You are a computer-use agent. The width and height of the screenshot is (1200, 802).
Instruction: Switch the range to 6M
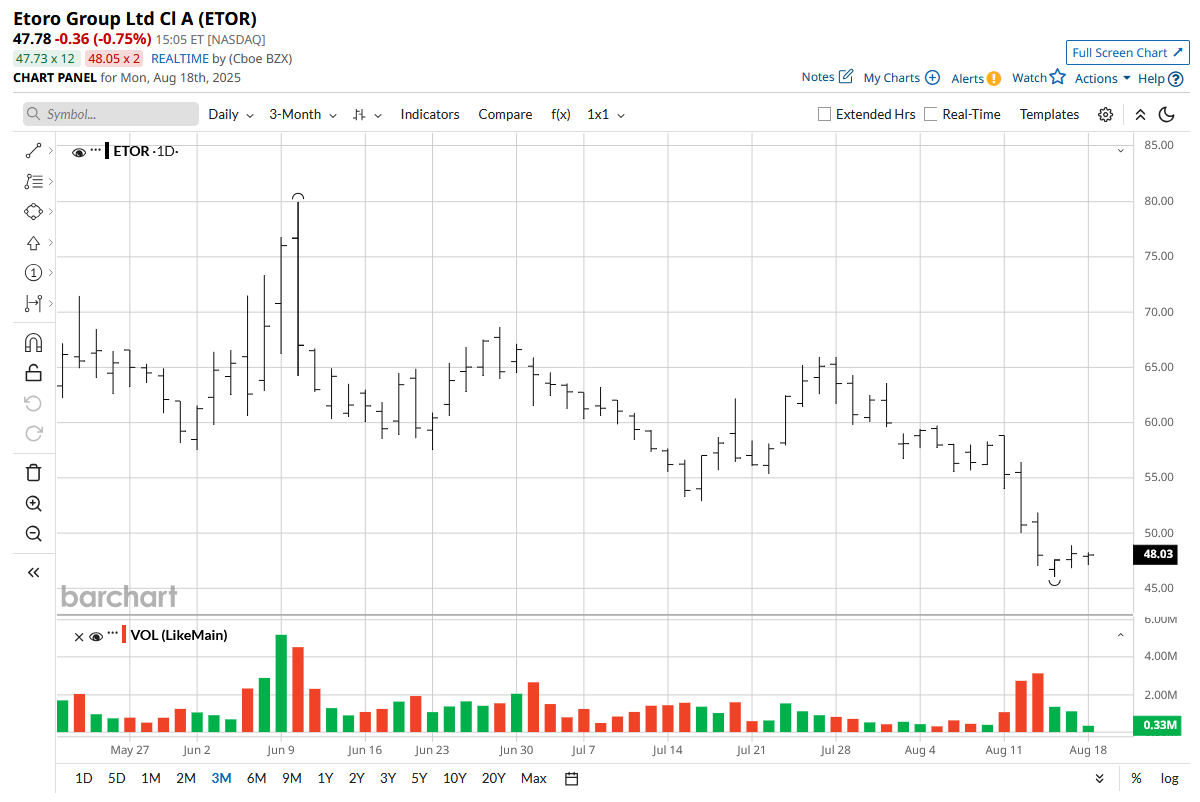coord(256,778)
